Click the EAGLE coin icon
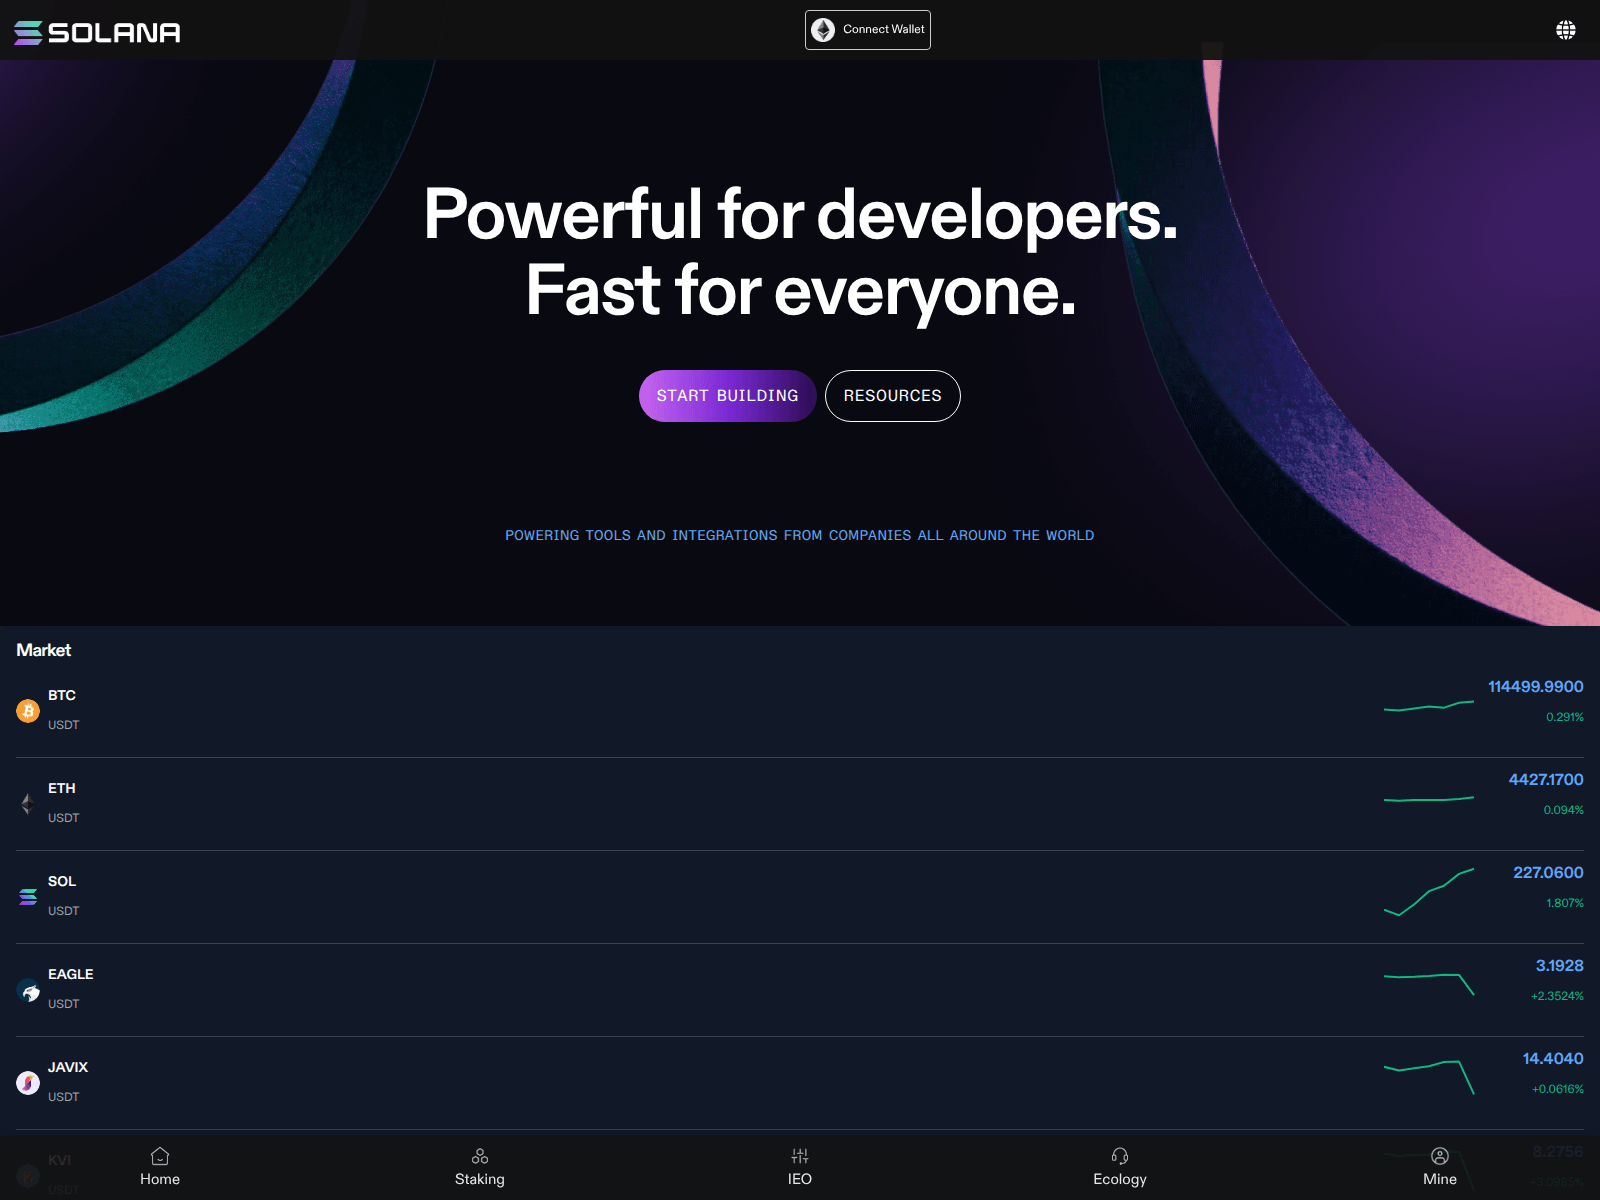 (x=28, y=990)
